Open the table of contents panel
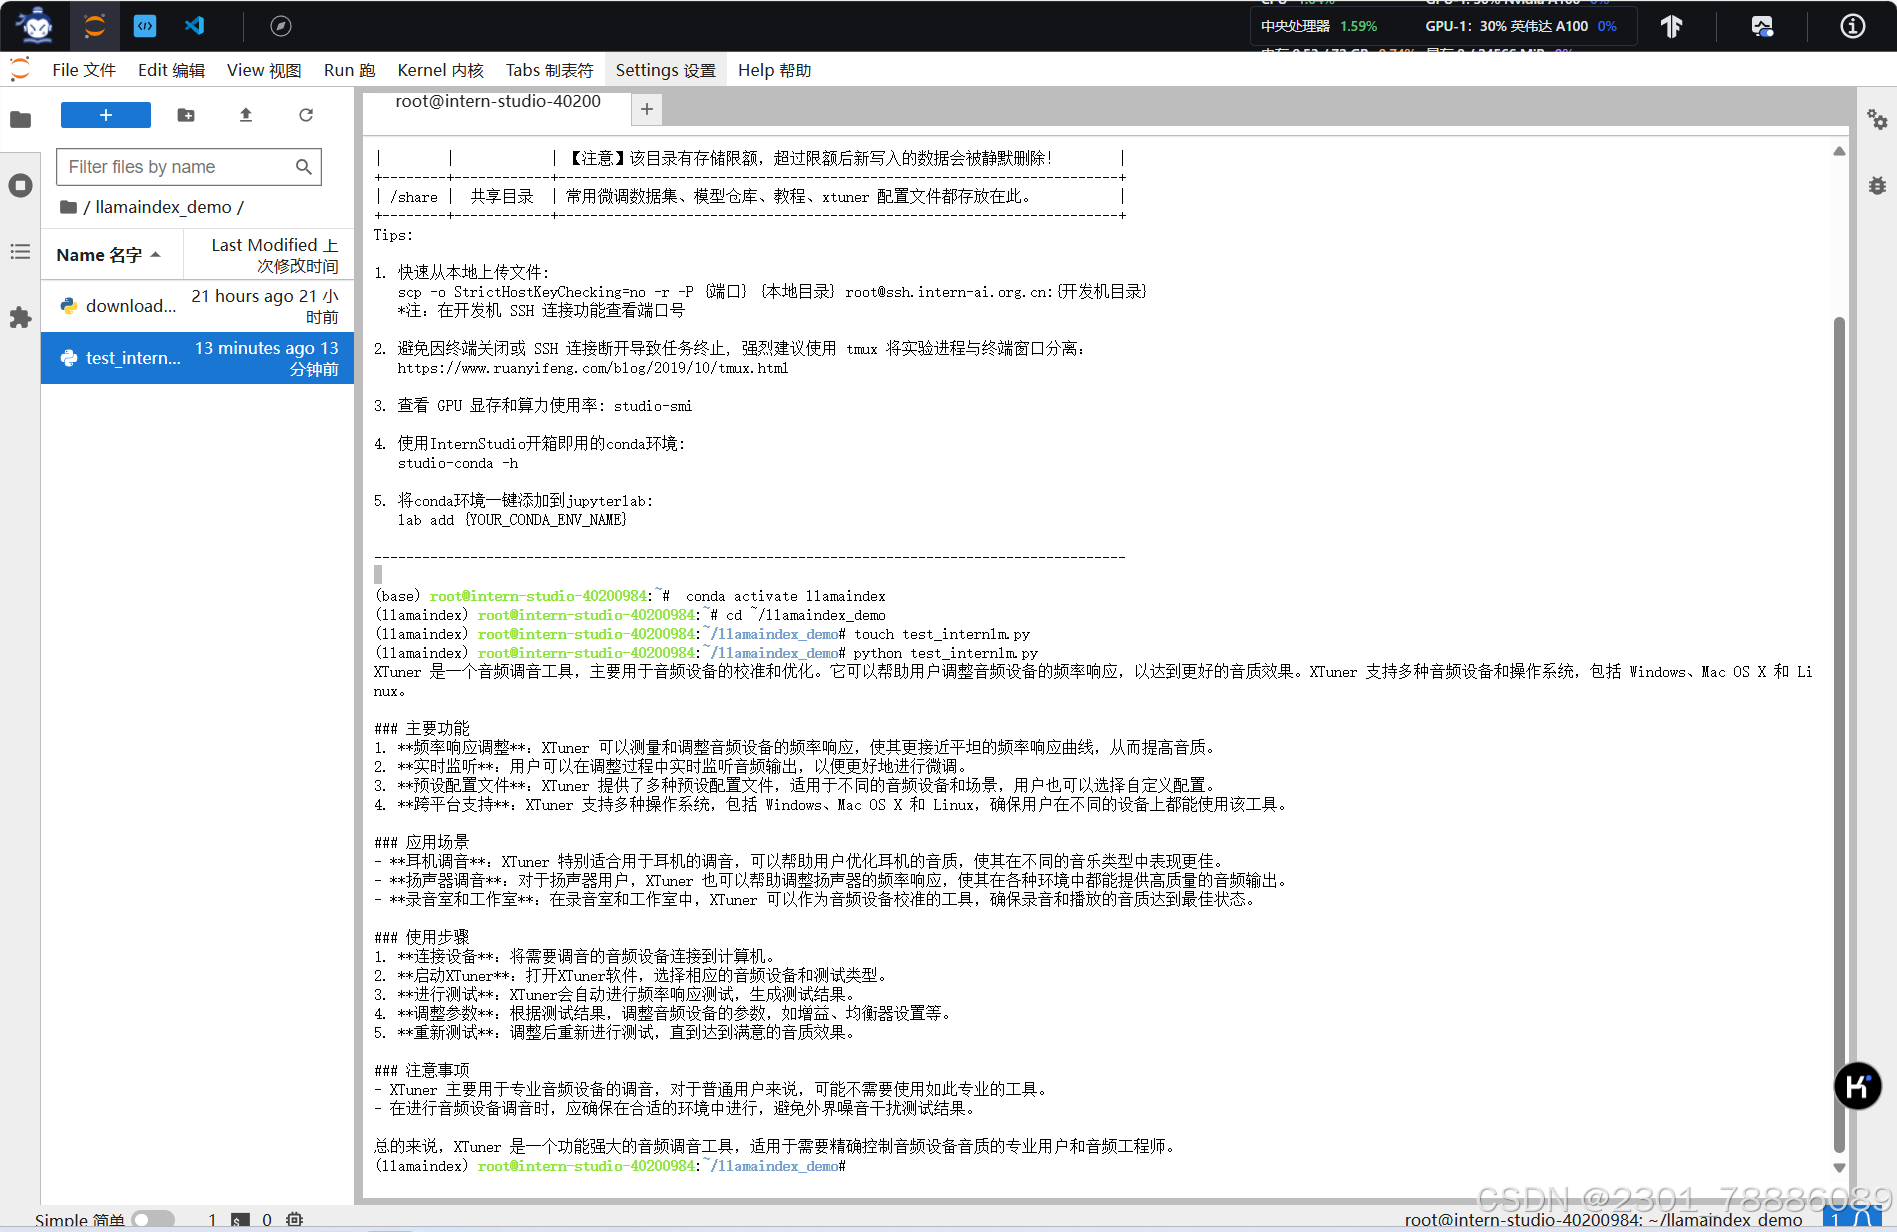 point(21,252)
